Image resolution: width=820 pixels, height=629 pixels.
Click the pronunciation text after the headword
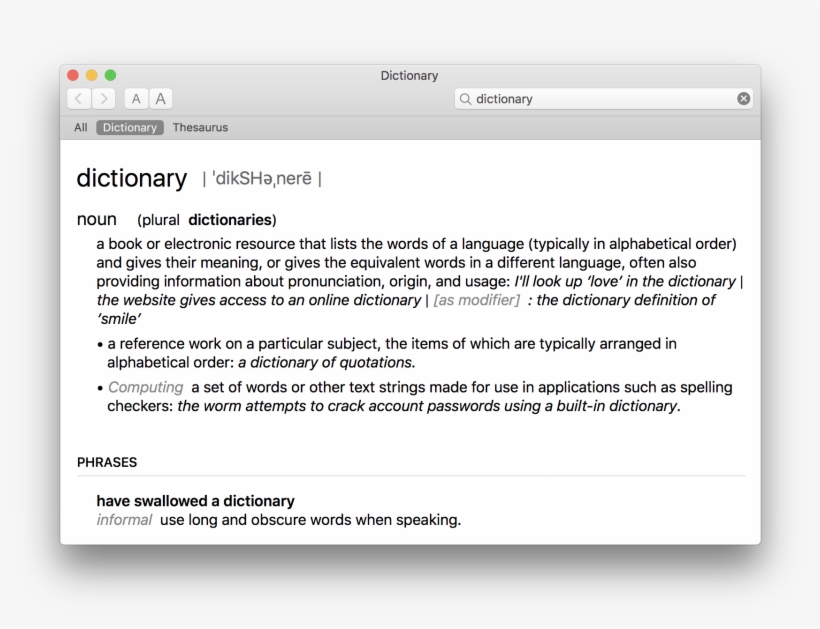[x=262, y=180]
